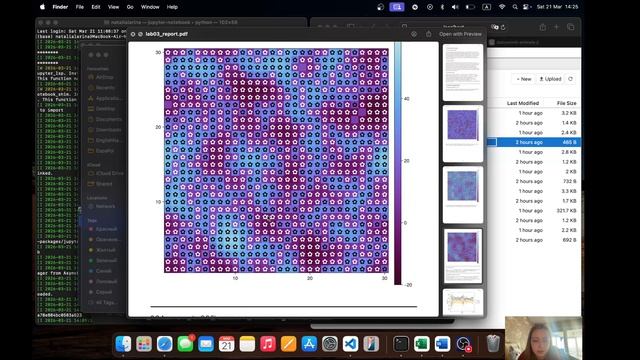Open Pages app in the Dock
640x360 pixels.
point(289,344)
